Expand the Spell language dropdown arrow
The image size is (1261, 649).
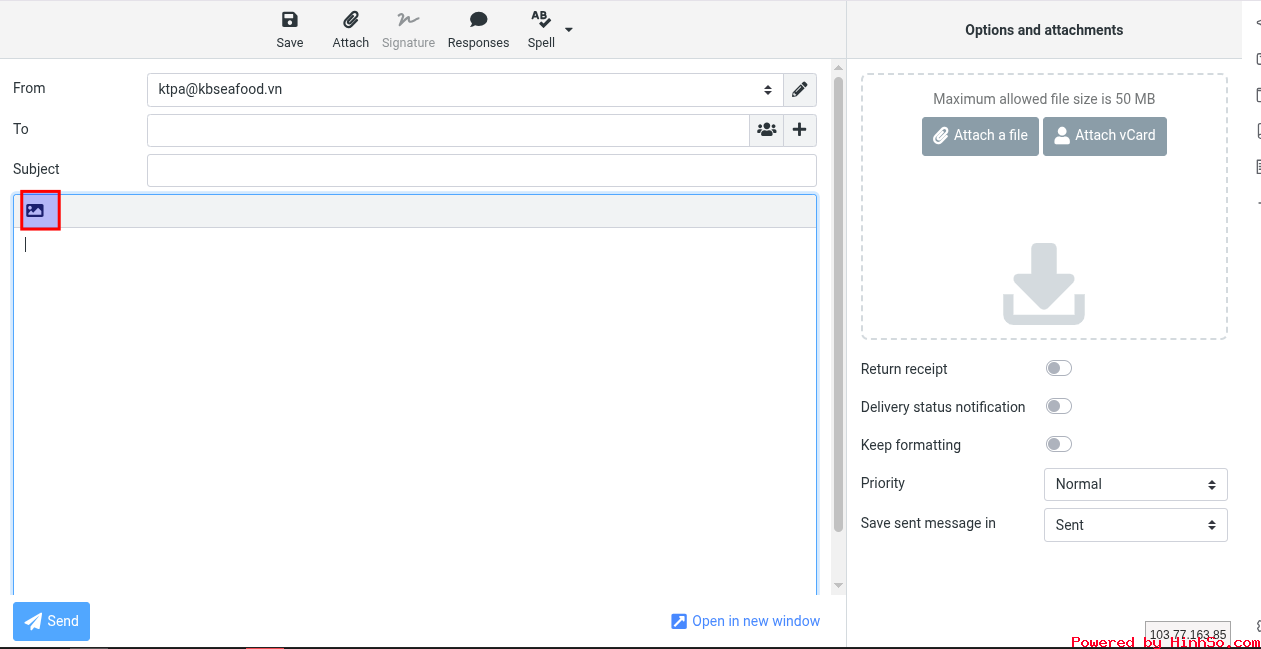569,30
